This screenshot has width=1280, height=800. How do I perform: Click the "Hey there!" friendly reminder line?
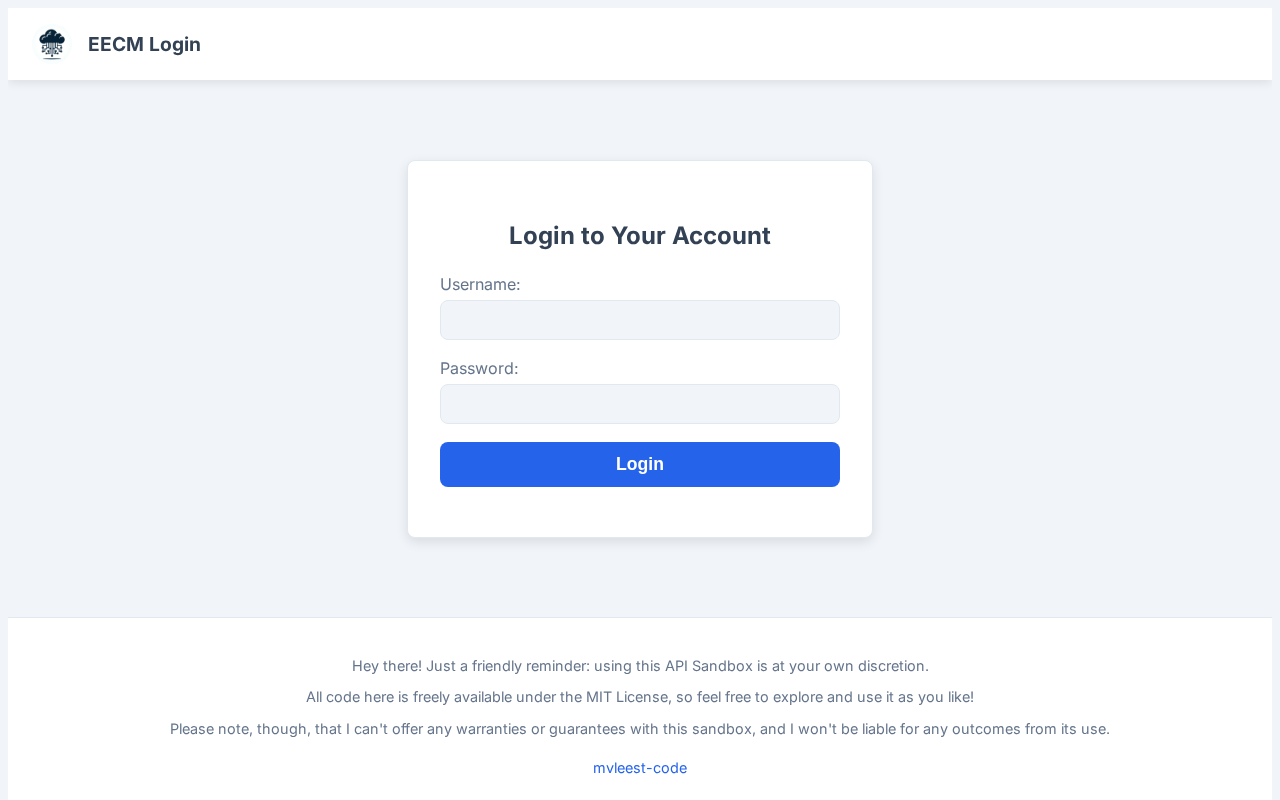tap(640, 666)
